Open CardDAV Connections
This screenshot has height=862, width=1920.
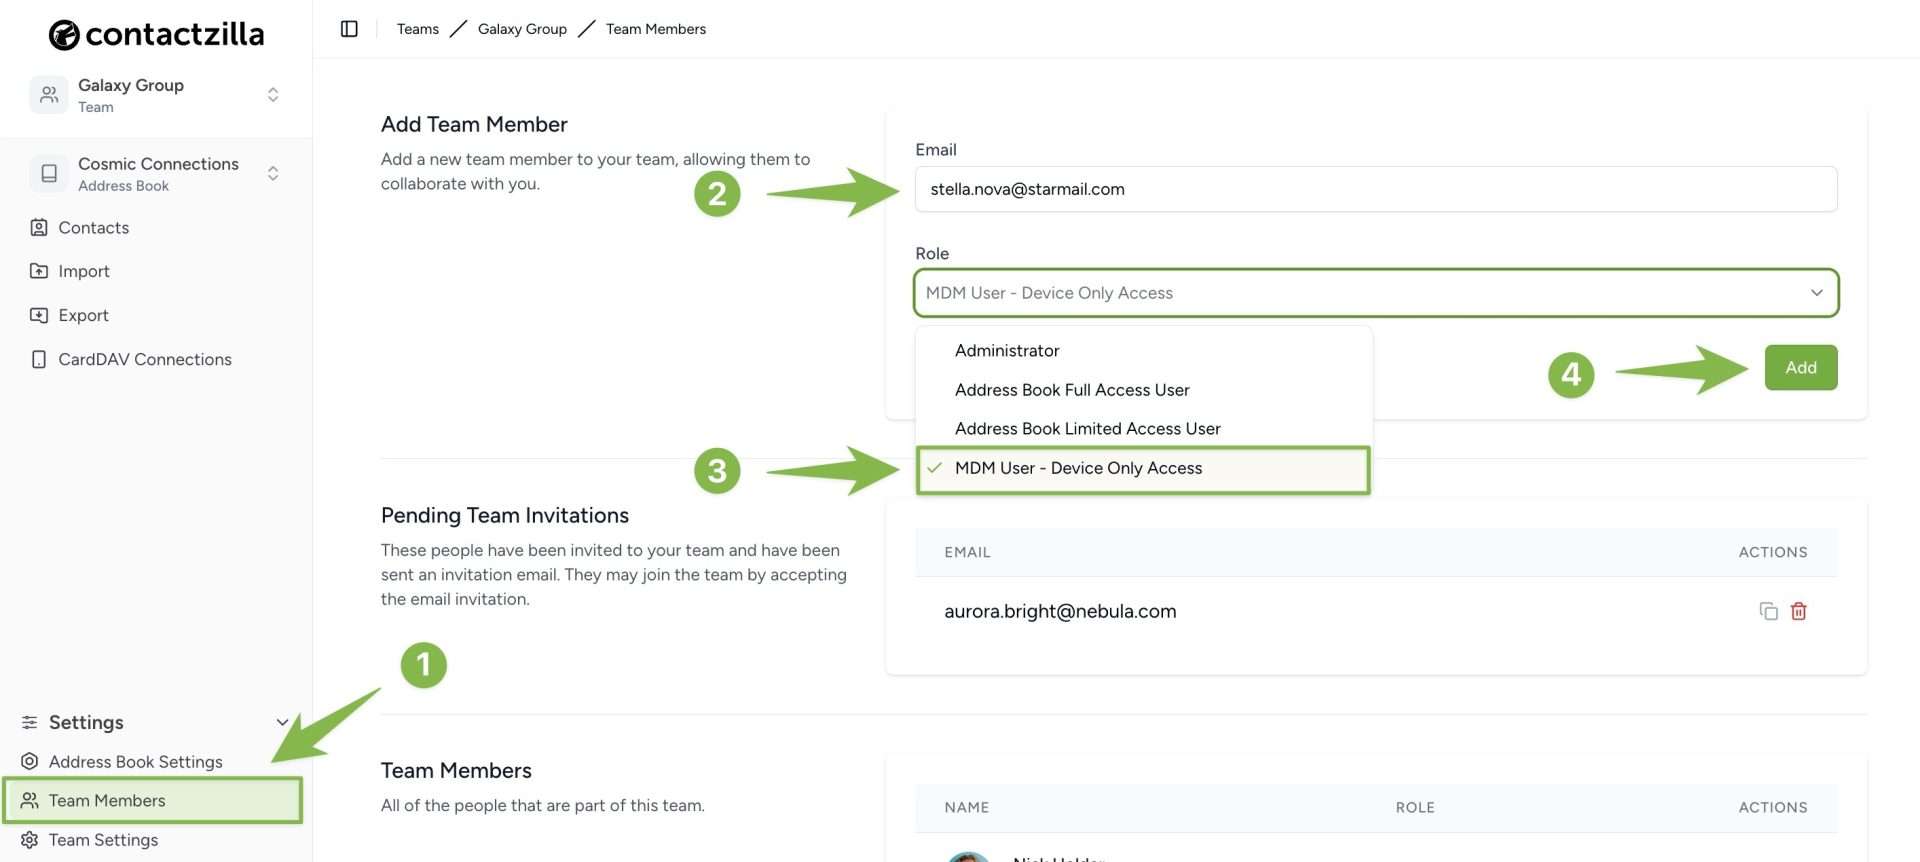point(145,359)
